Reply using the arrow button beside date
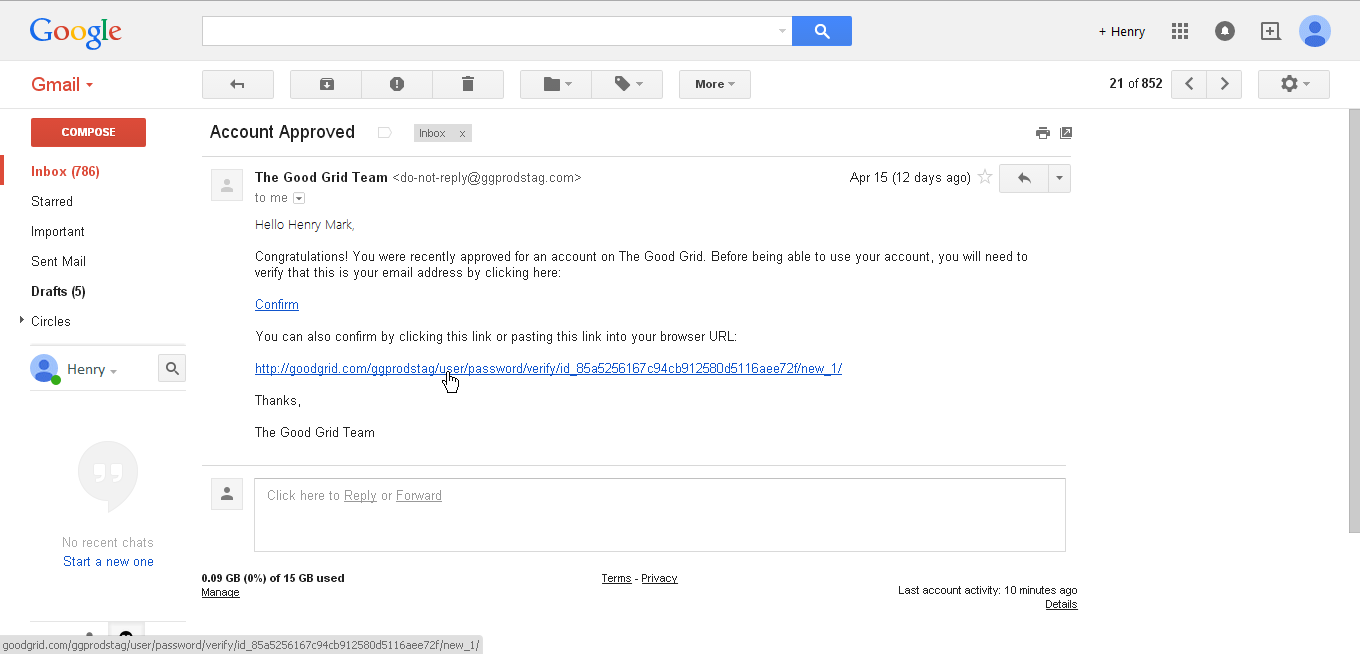The height and width of the screenshot is (654, 1360). 1023,178
